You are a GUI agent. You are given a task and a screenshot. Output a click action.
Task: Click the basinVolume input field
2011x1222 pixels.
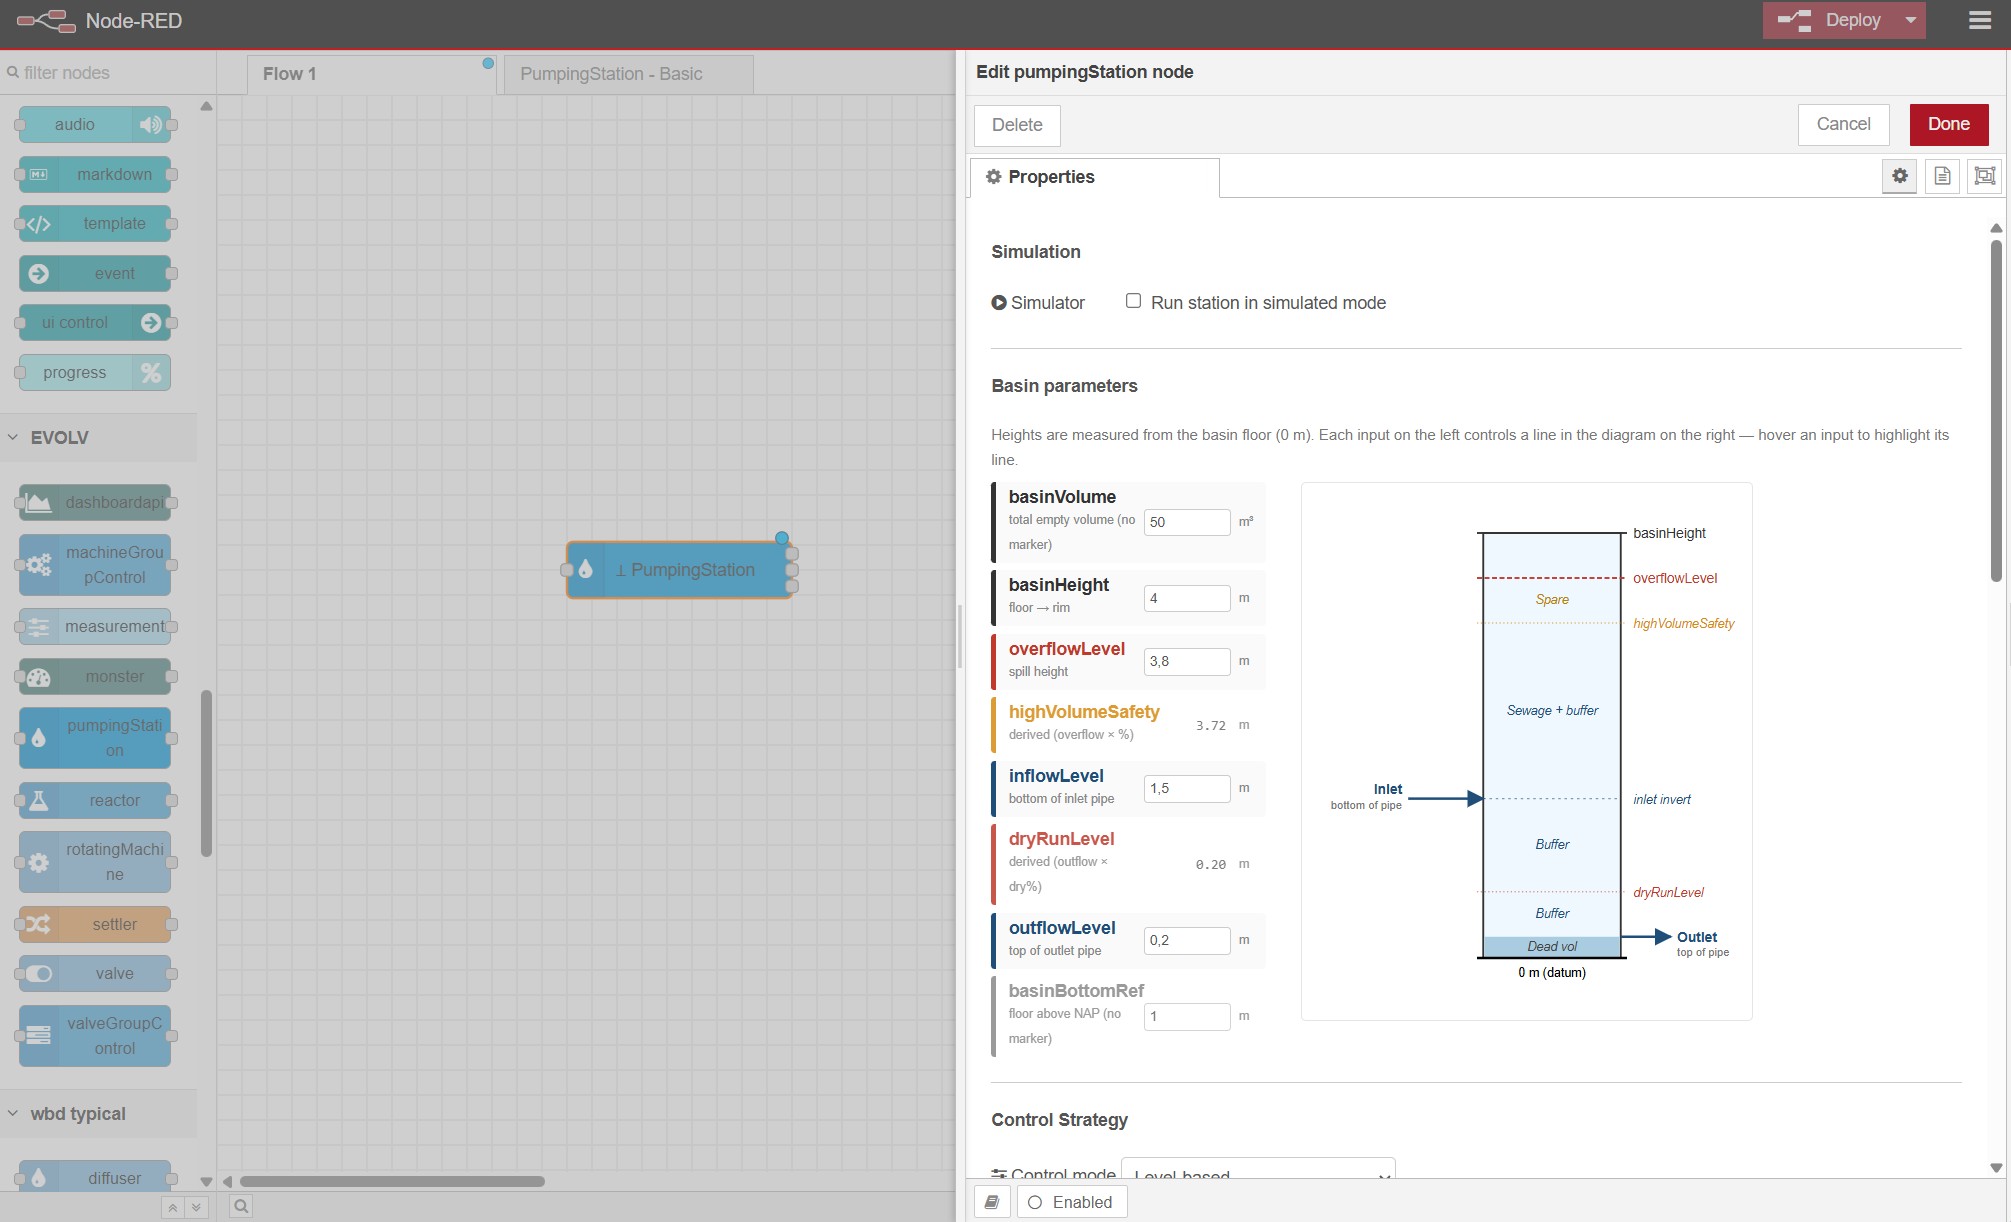coord(1187,522)
